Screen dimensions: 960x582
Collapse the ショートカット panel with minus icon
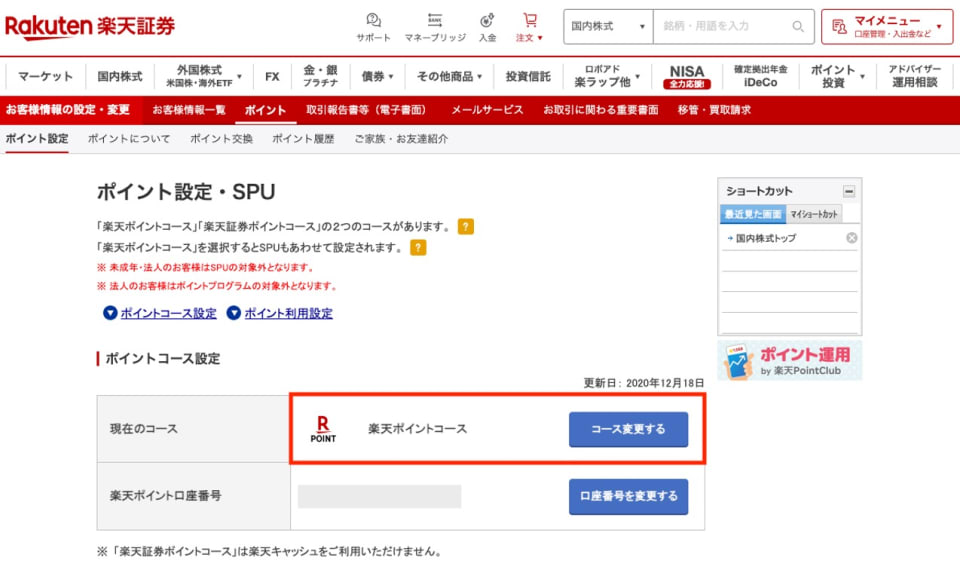point(849,192)
